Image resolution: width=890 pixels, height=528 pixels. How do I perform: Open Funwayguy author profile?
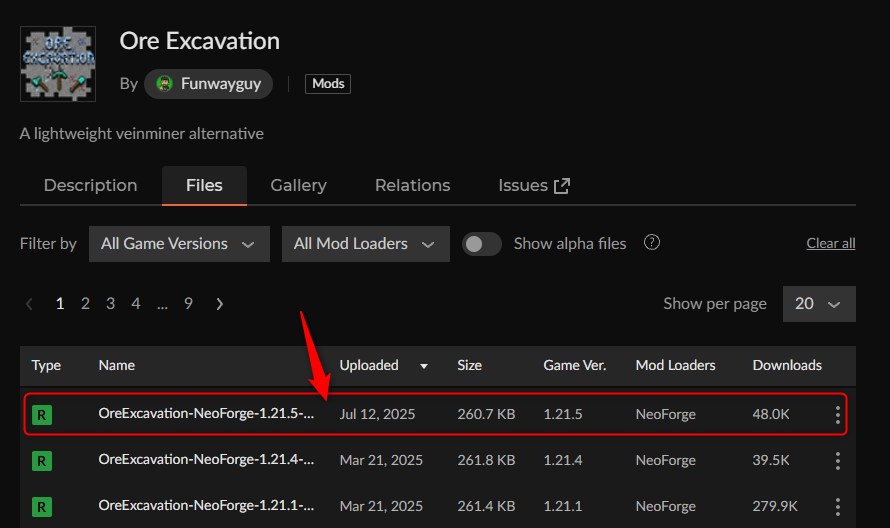click(x=208, y=84)
